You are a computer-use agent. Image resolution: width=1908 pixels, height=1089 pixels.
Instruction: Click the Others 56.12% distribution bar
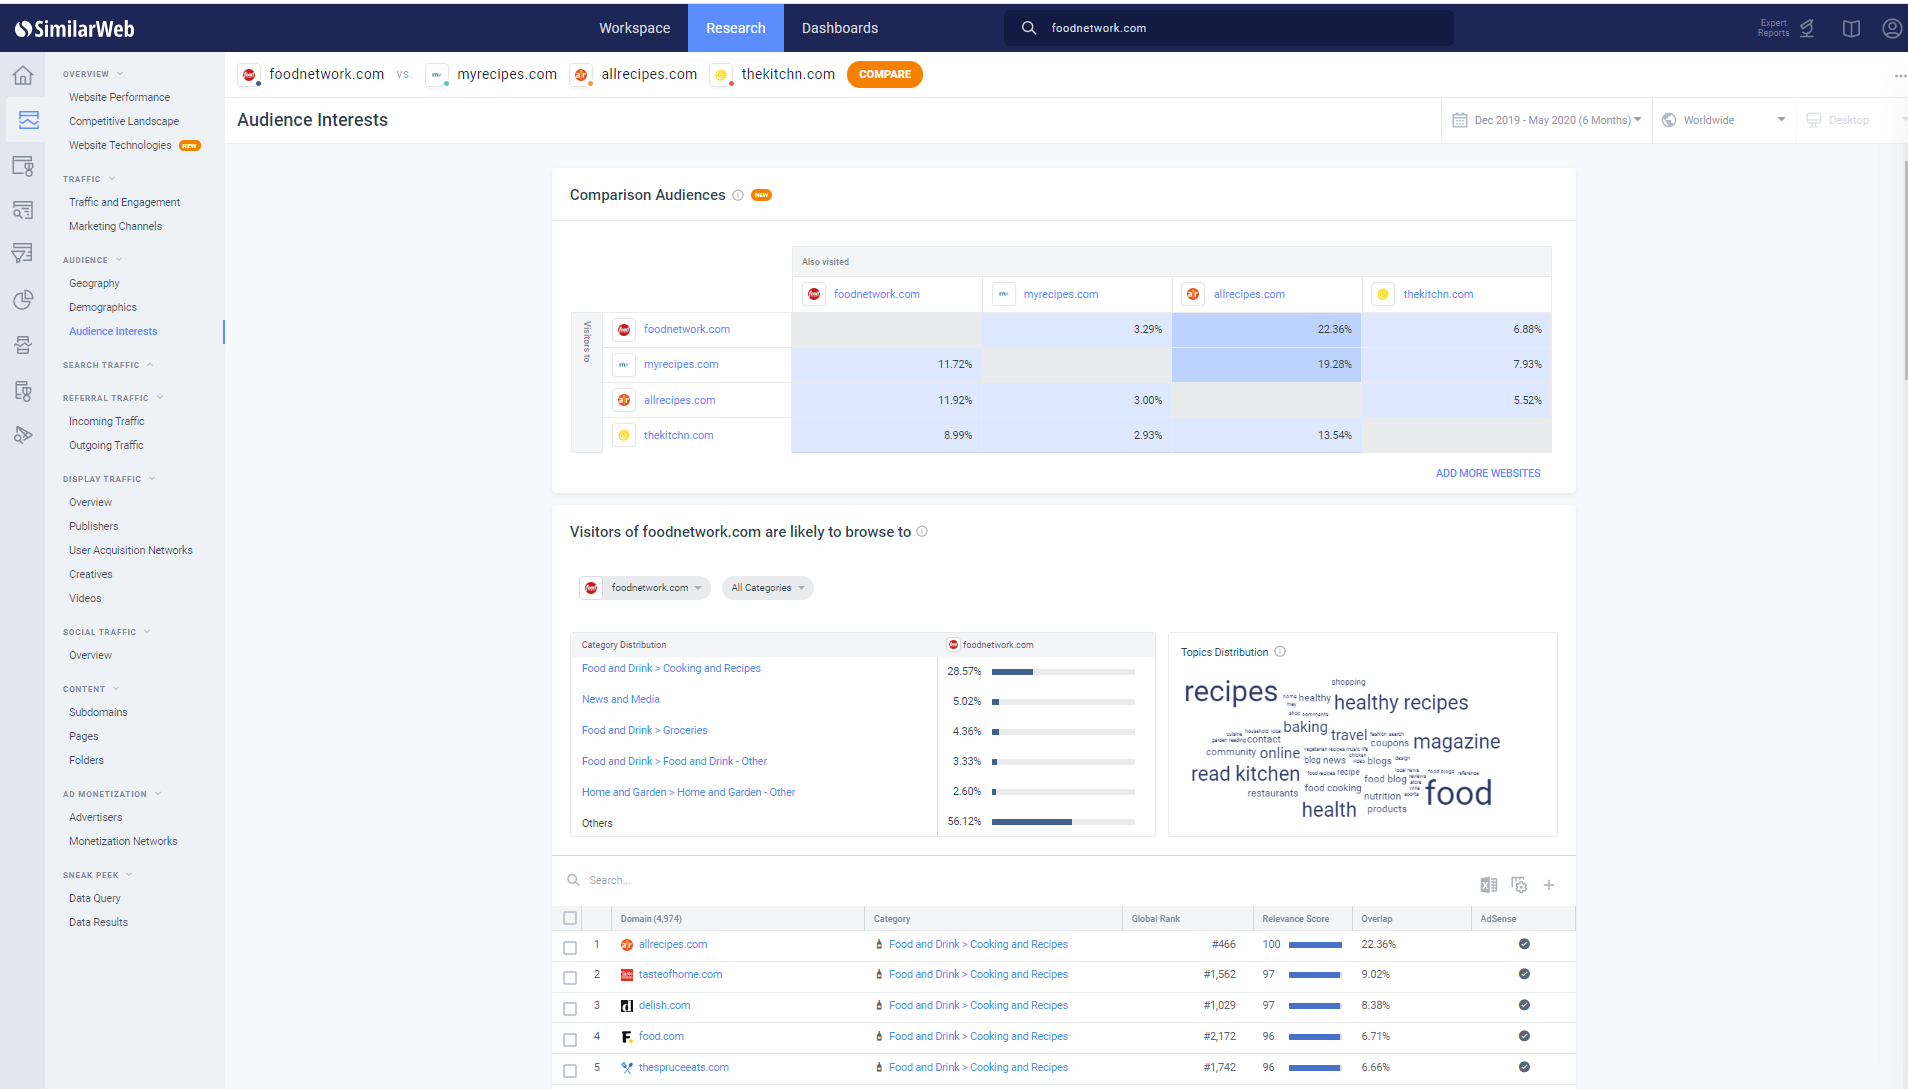[1063, 822]
